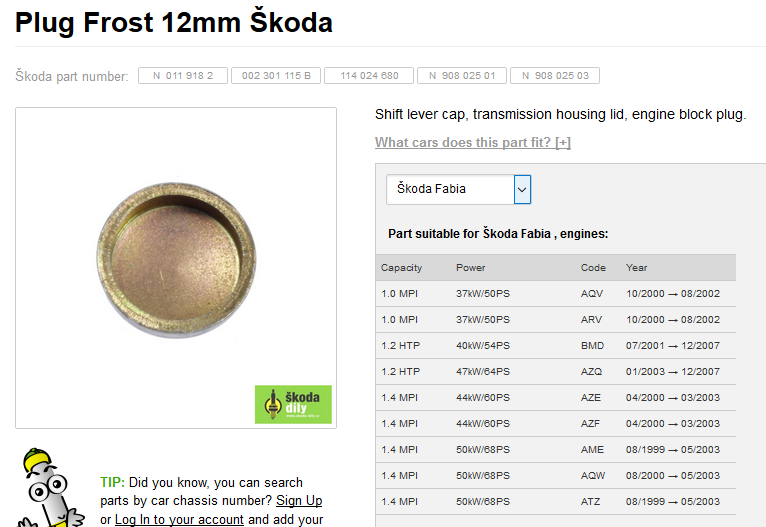Click the škoda díly logo watermark
Screen dimensions: 766x527
click(293, 404)
